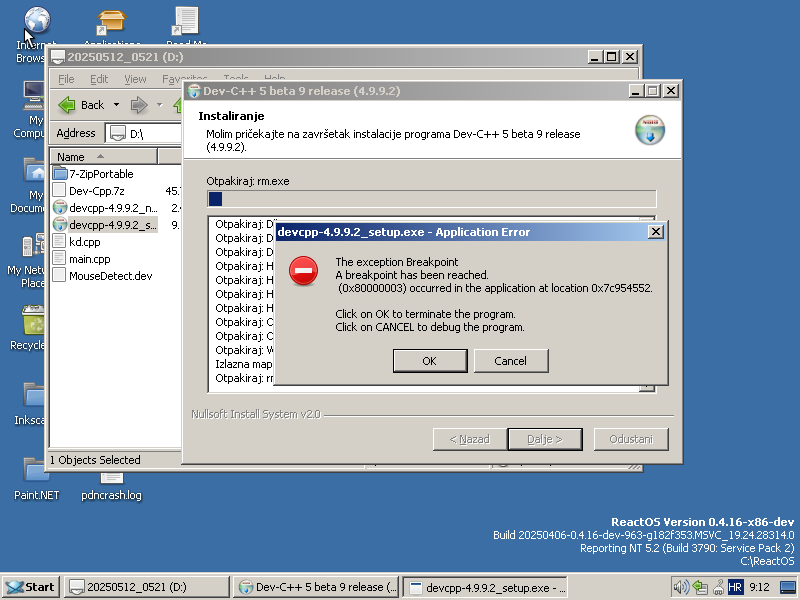Open the My Documents desktop icon
800x600 pixels.
click(29, 185)
